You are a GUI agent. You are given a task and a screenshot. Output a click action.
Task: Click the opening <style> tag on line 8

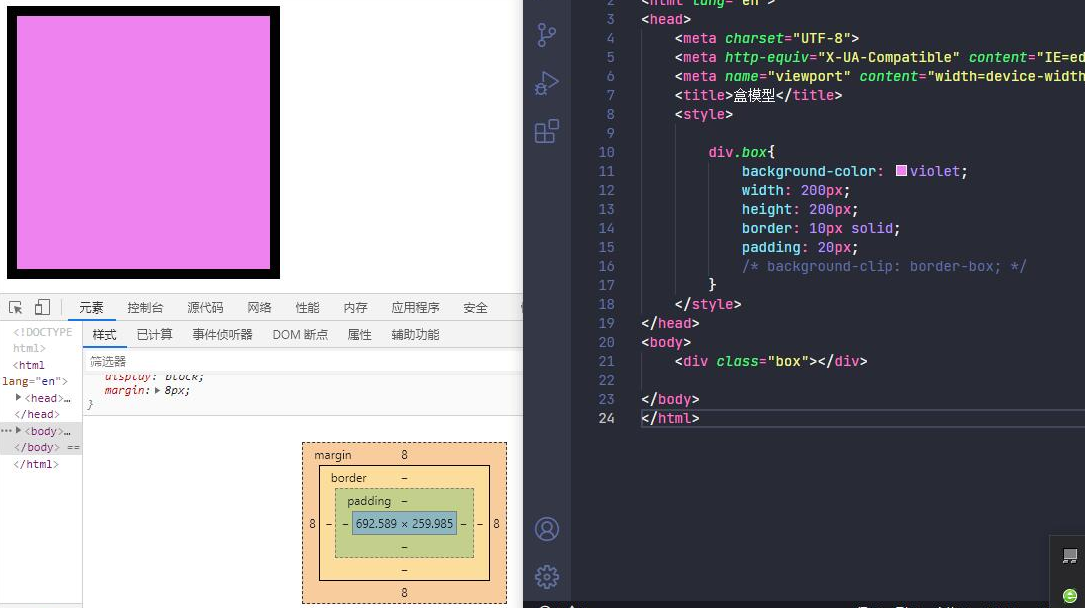[704, 114]
